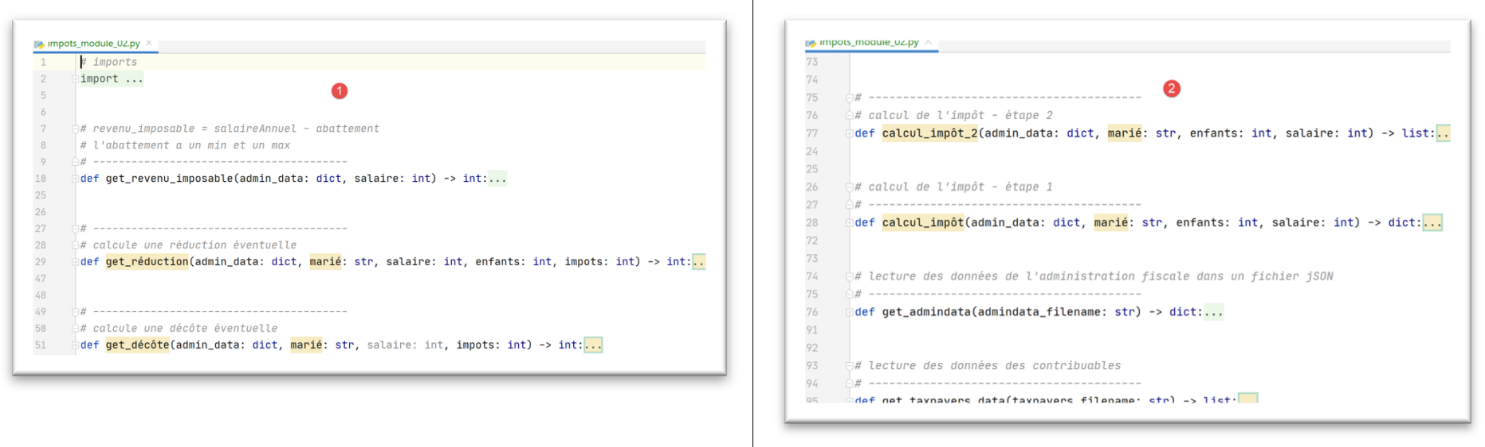The width and height of the screenshot is (1485, 447).
Task: Click the red number 2 badge
Action: click(1172, 89)
